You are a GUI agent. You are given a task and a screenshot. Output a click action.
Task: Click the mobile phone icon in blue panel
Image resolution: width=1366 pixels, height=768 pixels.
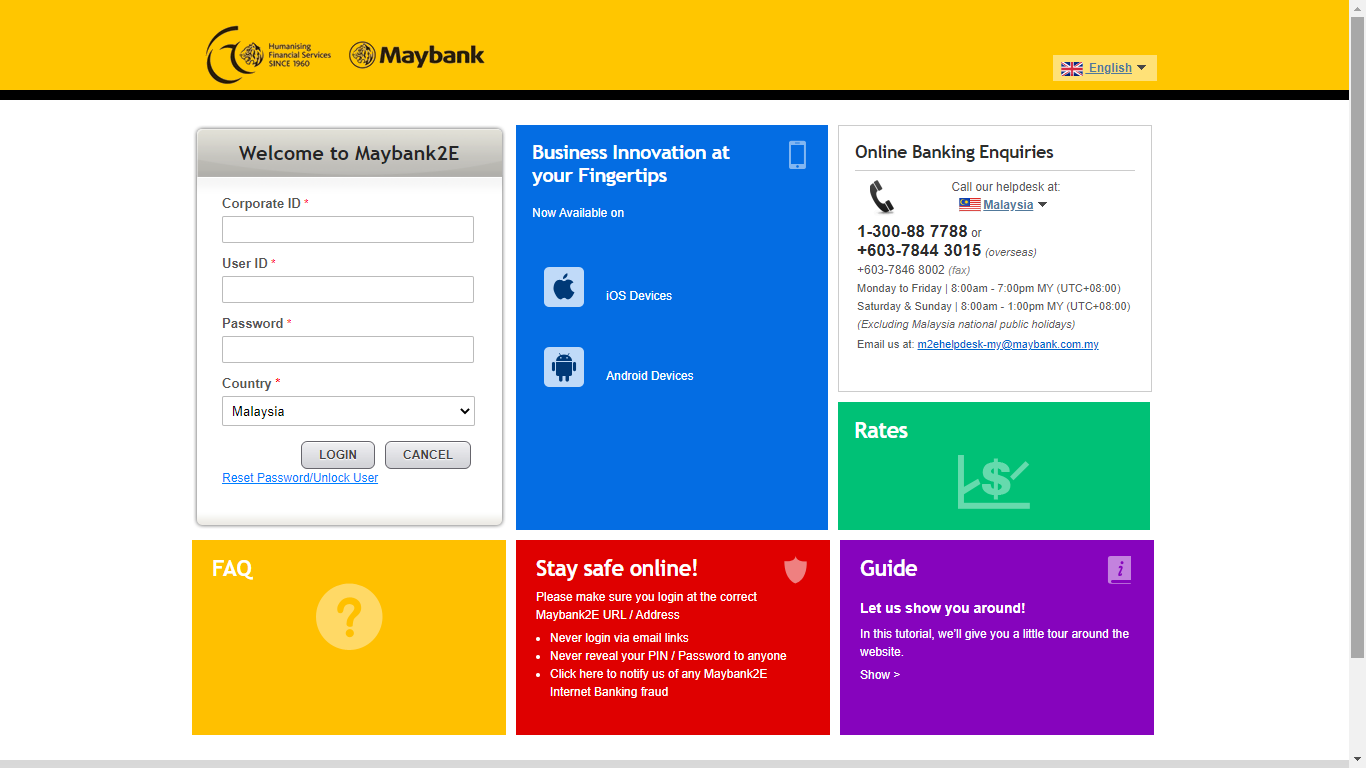point(797,155)
